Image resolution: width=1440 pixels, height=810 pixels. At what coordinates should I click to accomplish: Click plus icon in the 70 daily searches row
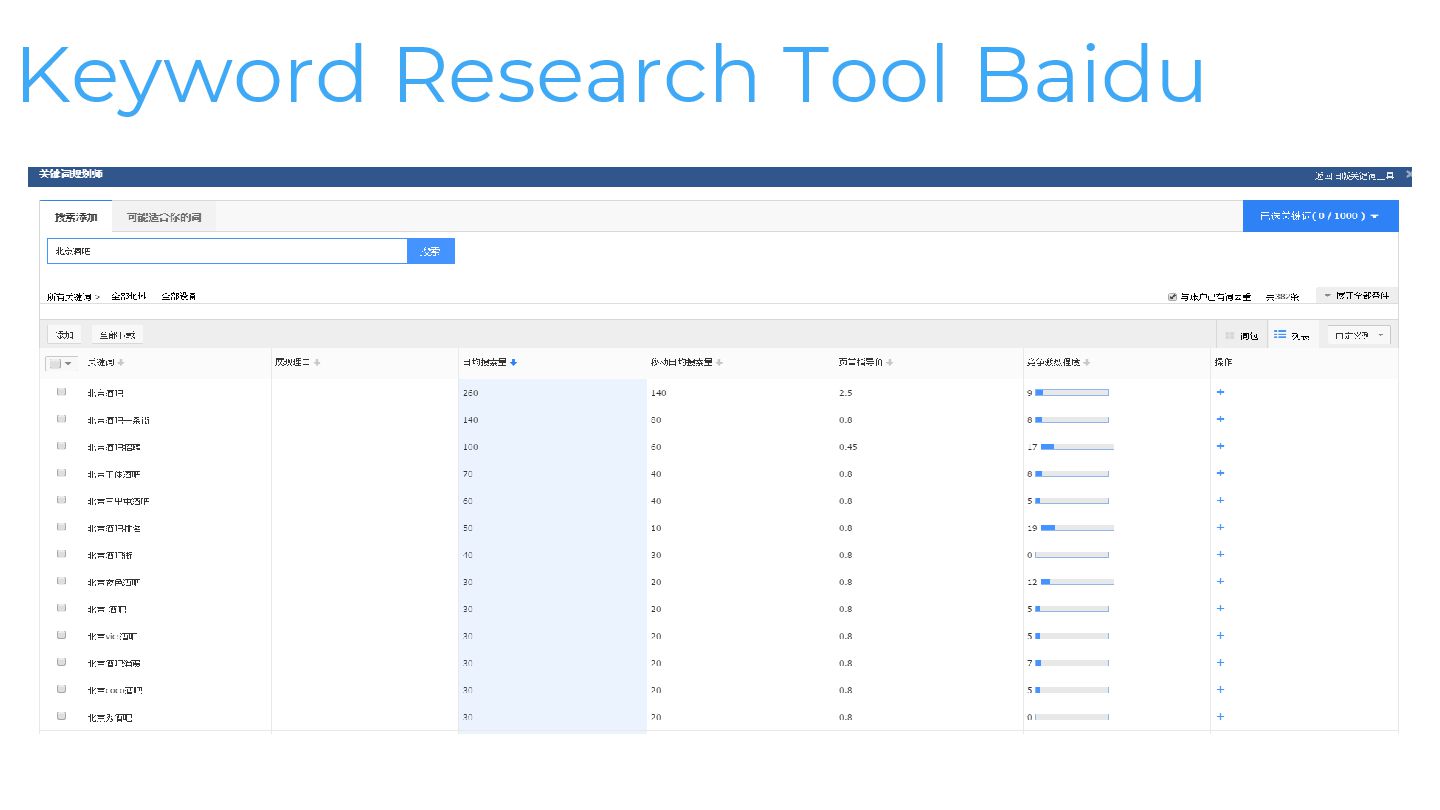tap(1220, 473)
